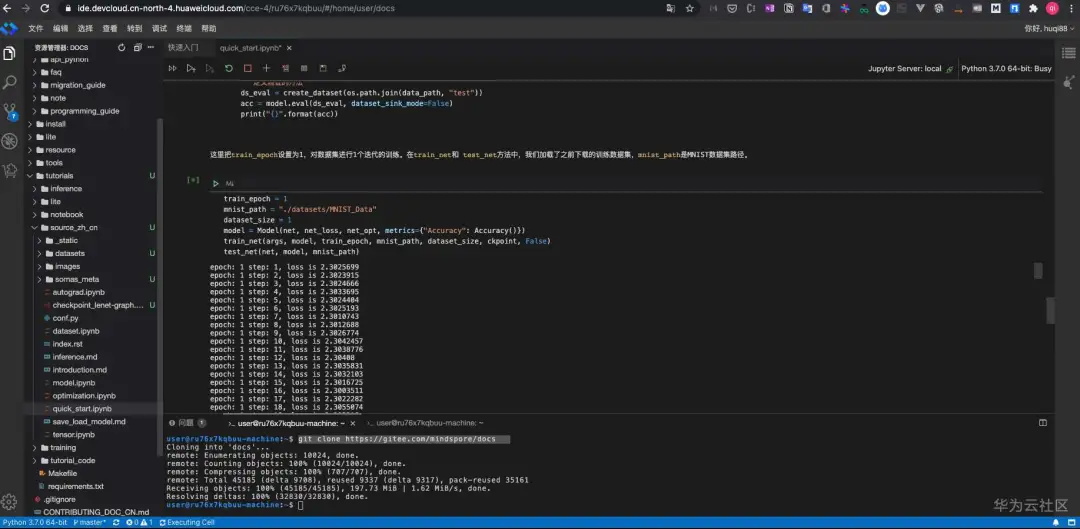This screenshot has width=1080, height=529.
Task: Bookmark this page with the star icon
Action: tap(689, 8)
